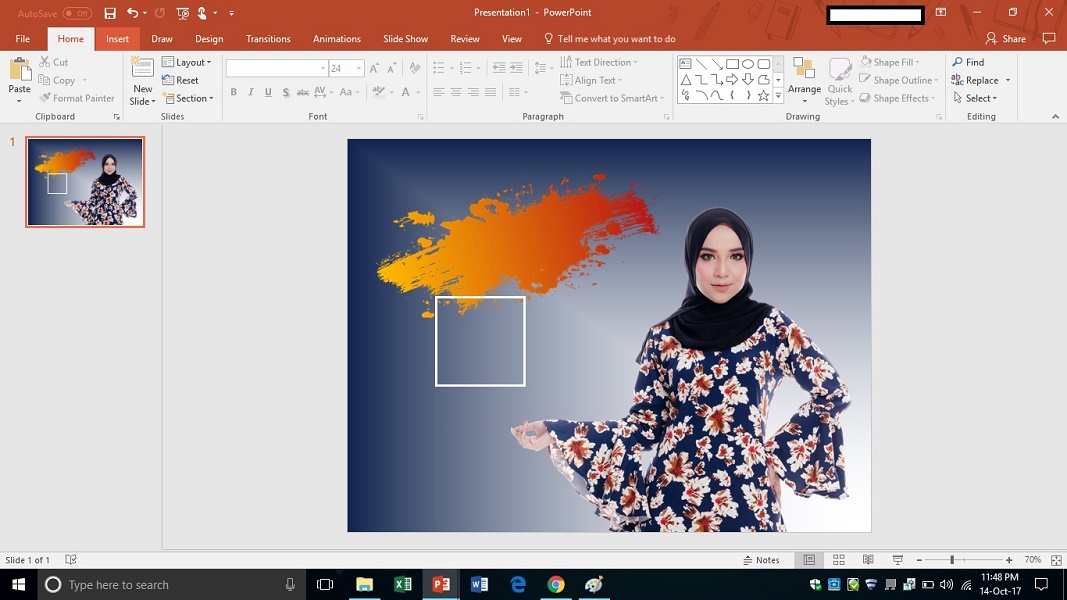Align text to the right
This screenshot has width=1067, height=600.
point(473,92)
